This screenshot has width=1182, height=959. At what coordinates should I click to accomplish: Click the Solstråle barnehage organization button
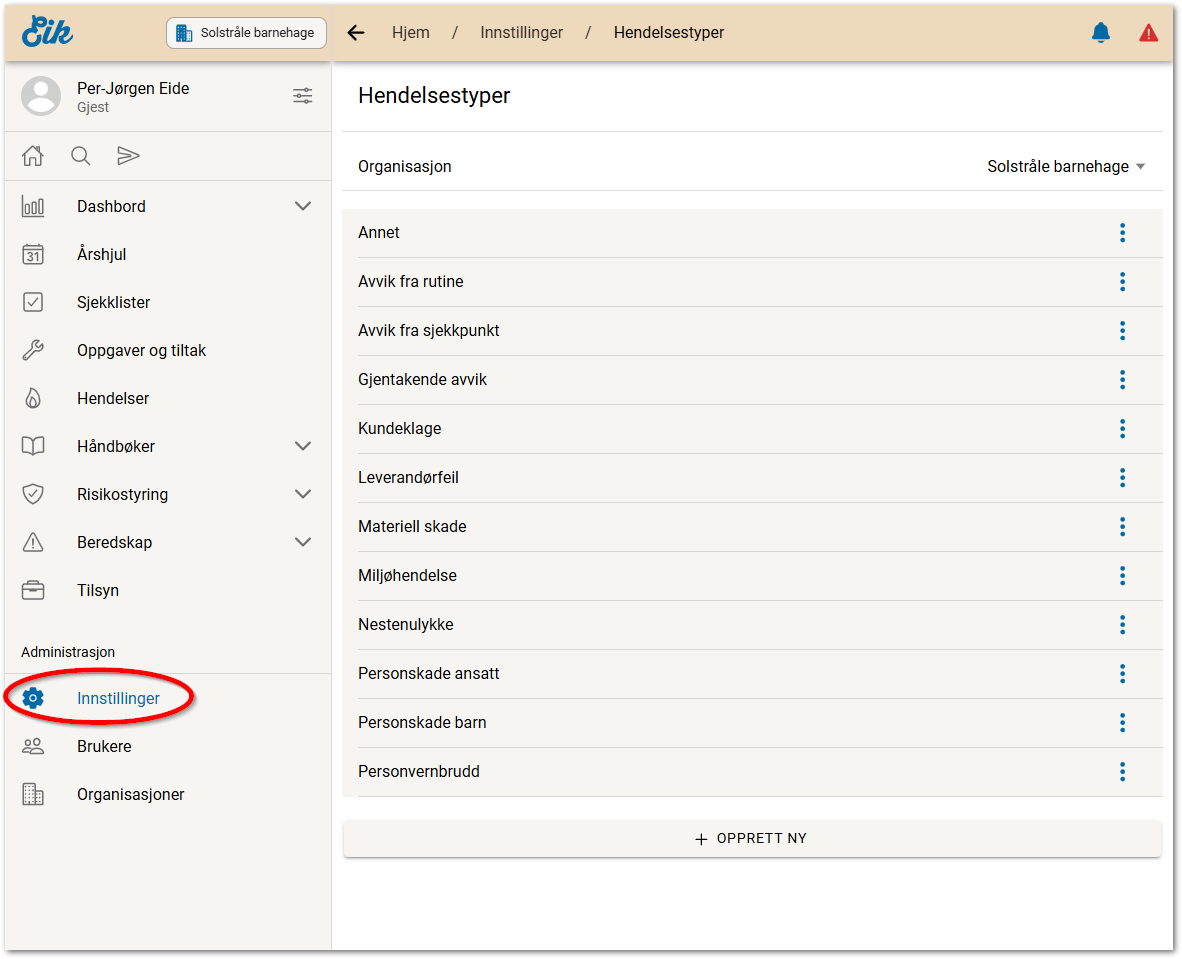(246, 33)
